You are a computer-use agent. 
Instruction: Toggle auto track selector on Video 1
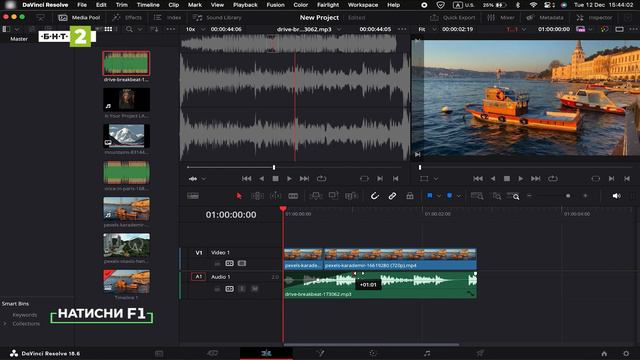click(x=229, y=263)
